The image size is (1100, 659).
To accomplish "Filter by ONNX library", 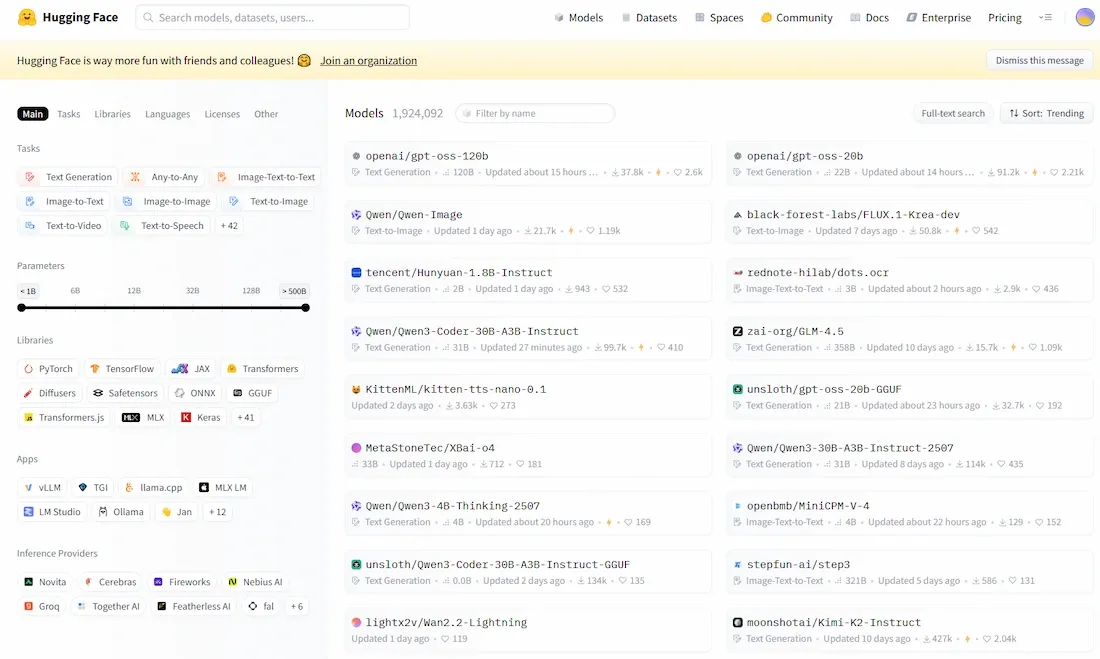I will [195, 393].
